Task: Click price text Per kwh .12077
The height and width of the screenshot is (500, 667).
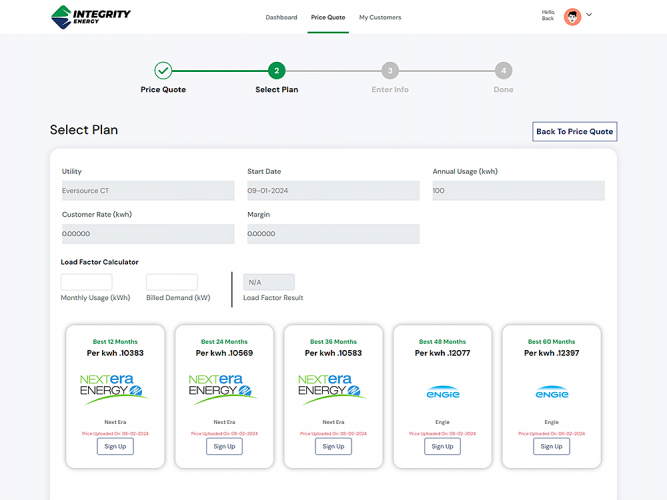Action: click(442, 353)
